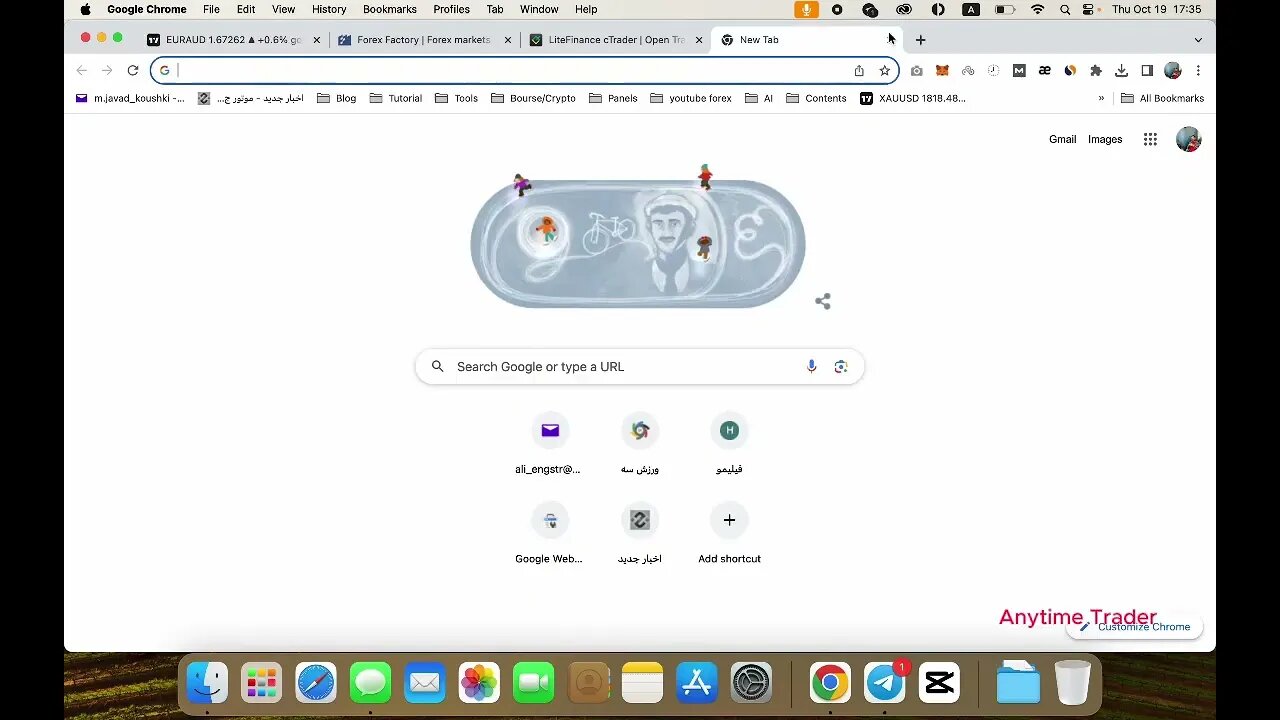
Task: Share the Google Doodle
Action: point(823,301)
